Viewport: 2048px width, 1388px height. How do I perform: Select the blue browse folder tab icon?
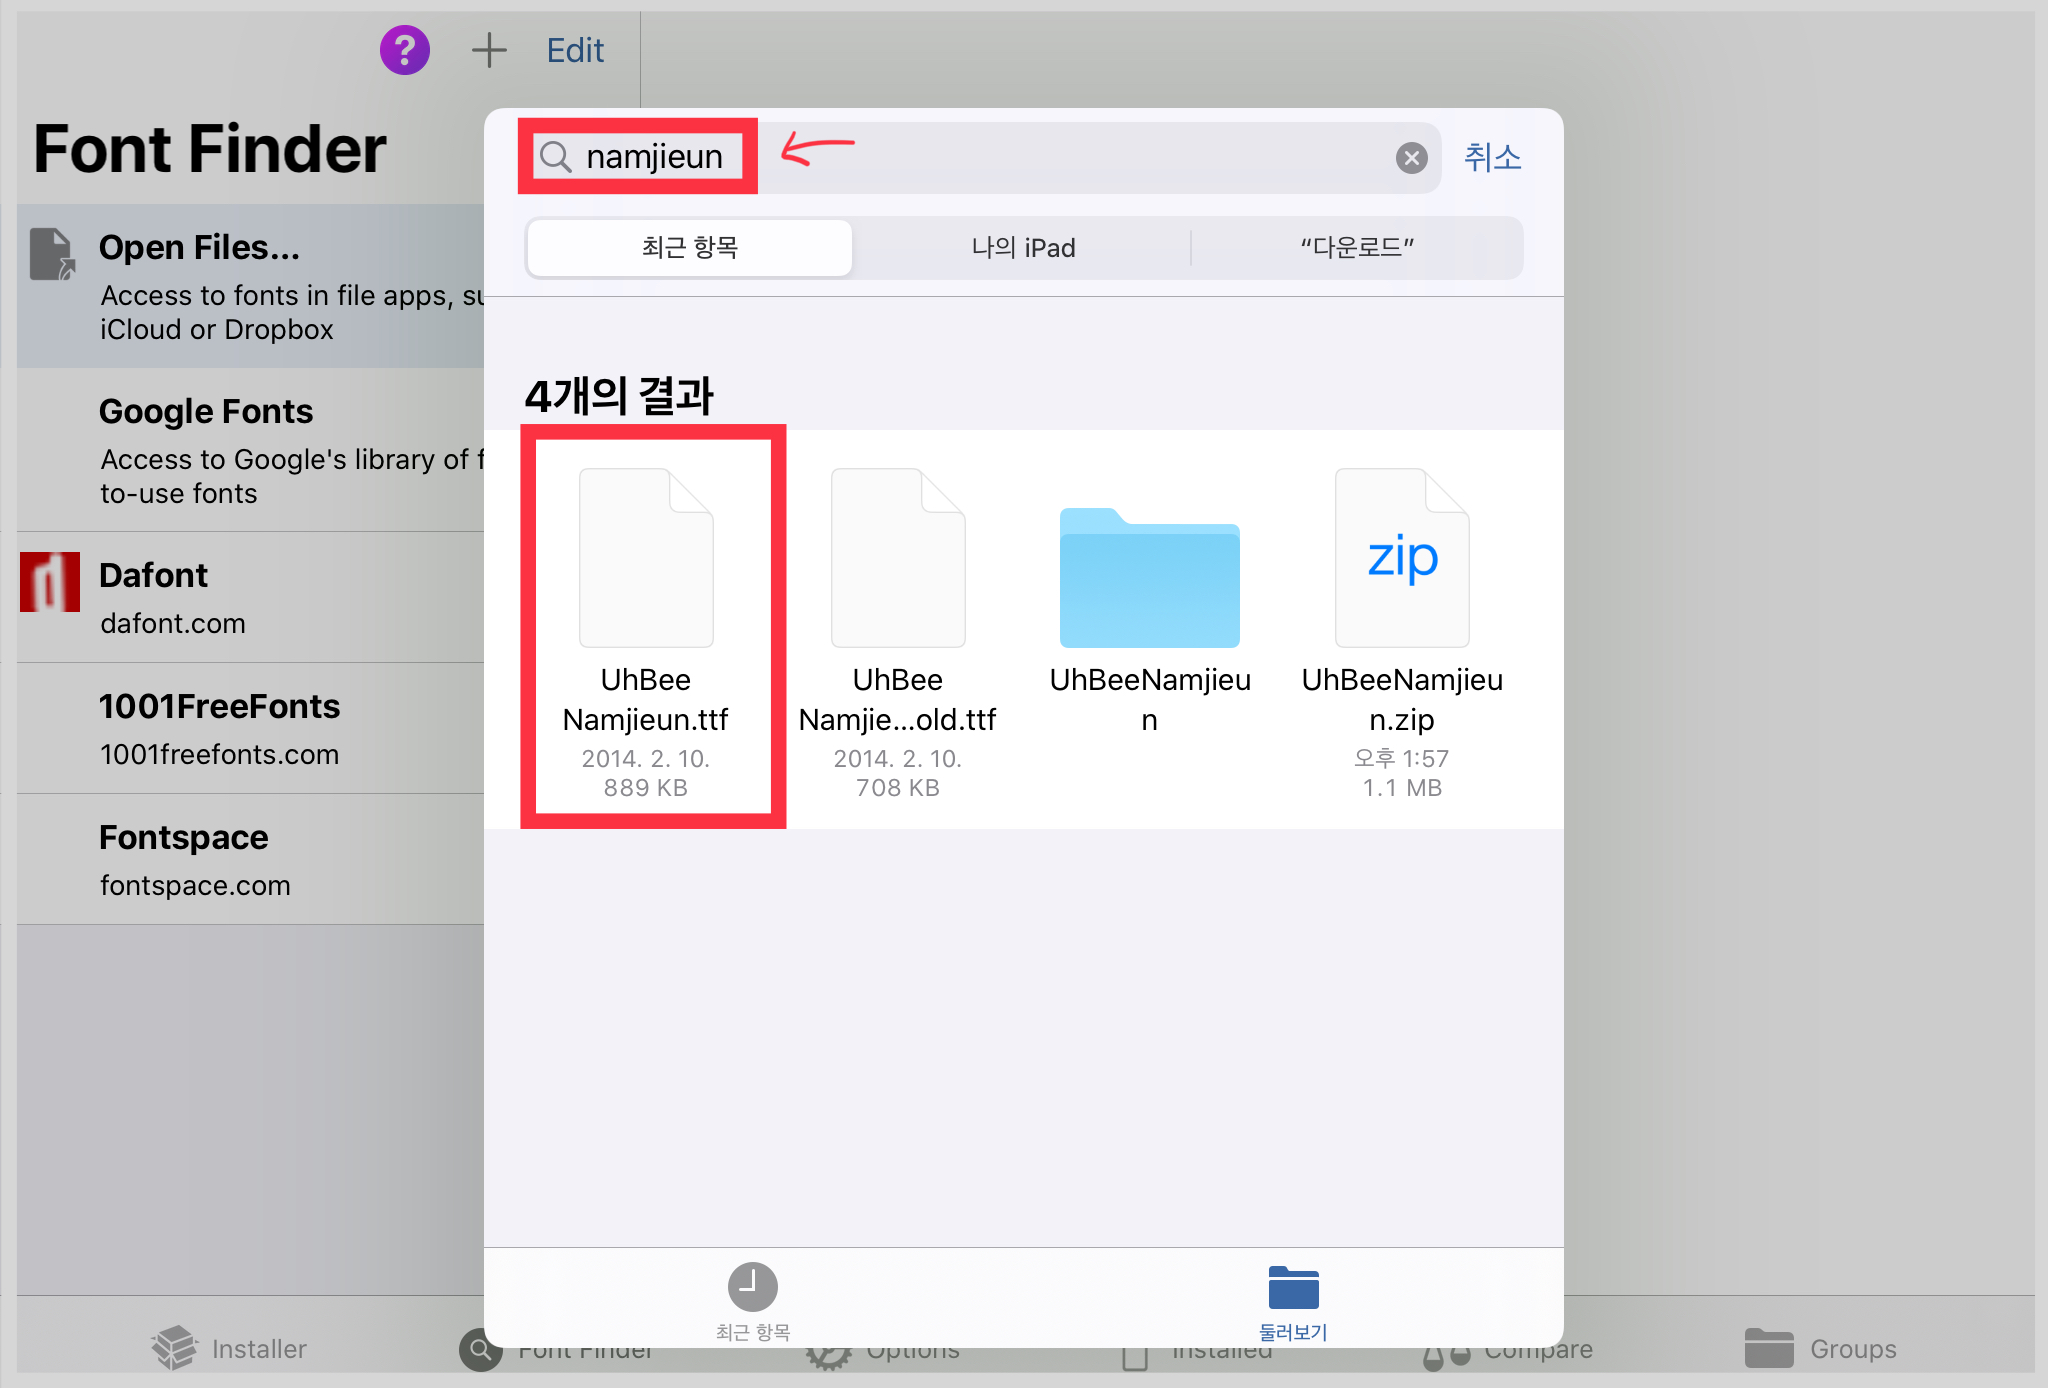click(x=1293, y=1288)
